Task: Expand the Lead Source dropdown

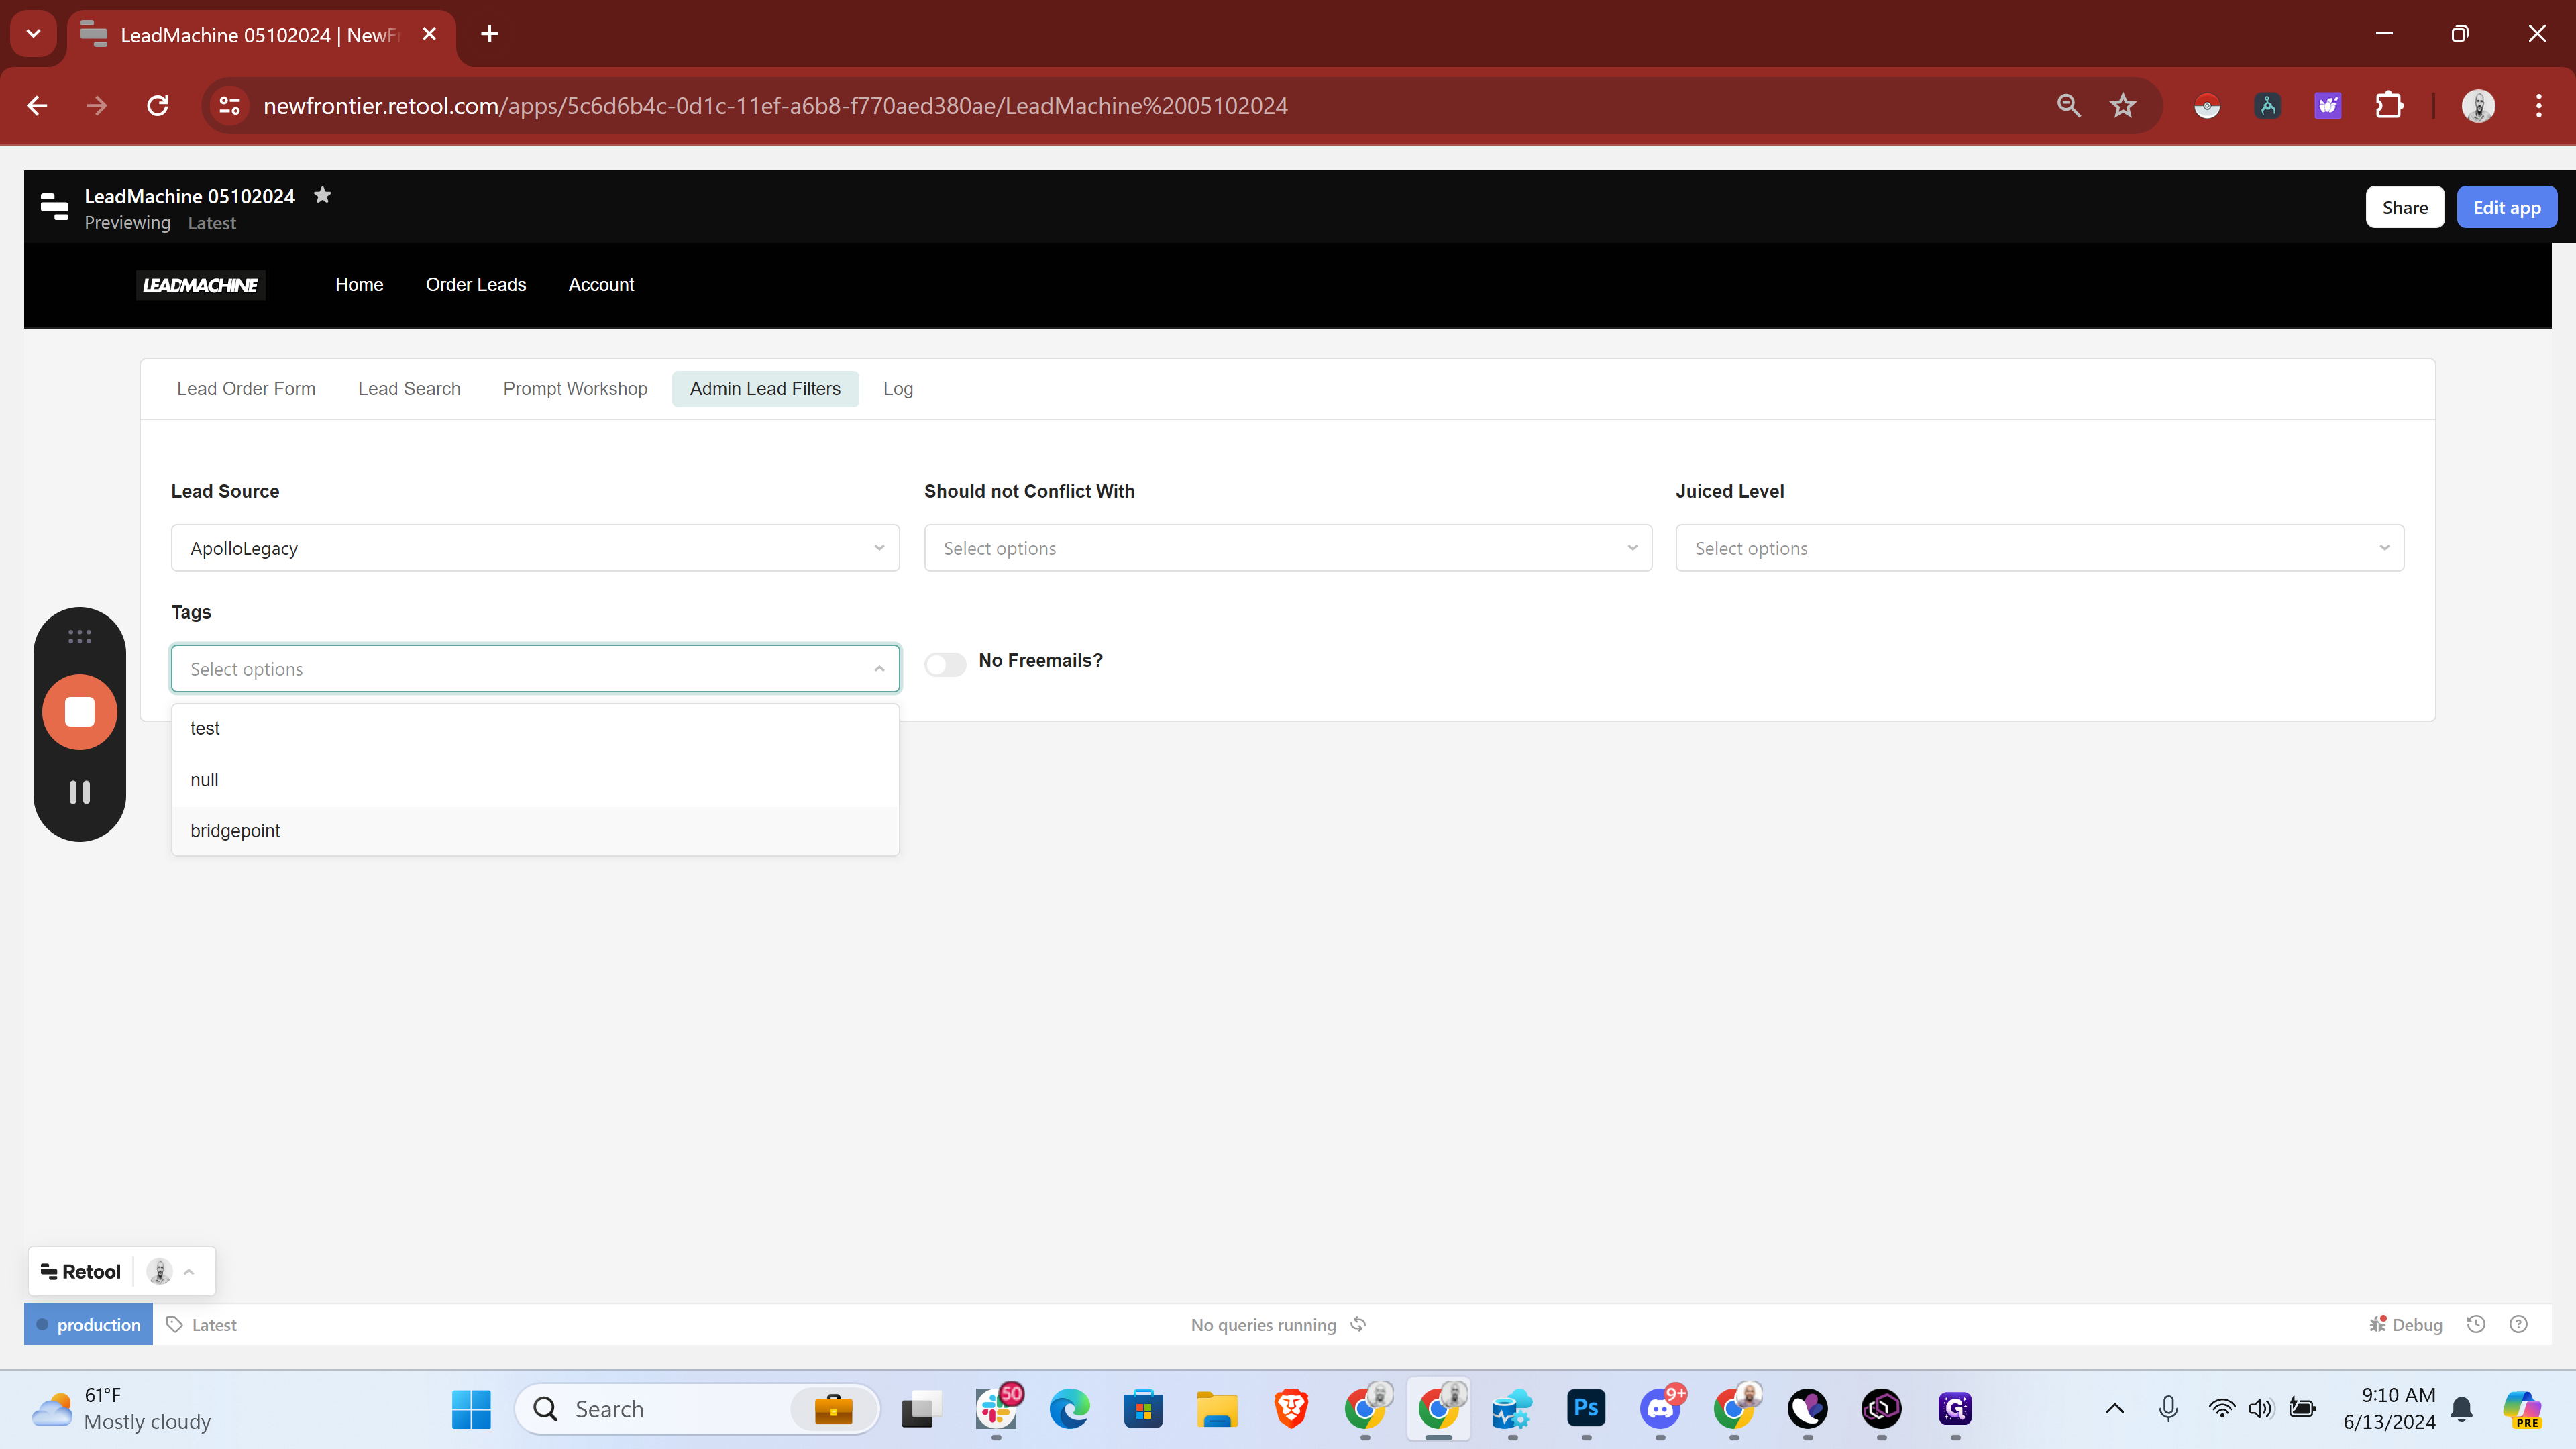Action: pos(535,548)
